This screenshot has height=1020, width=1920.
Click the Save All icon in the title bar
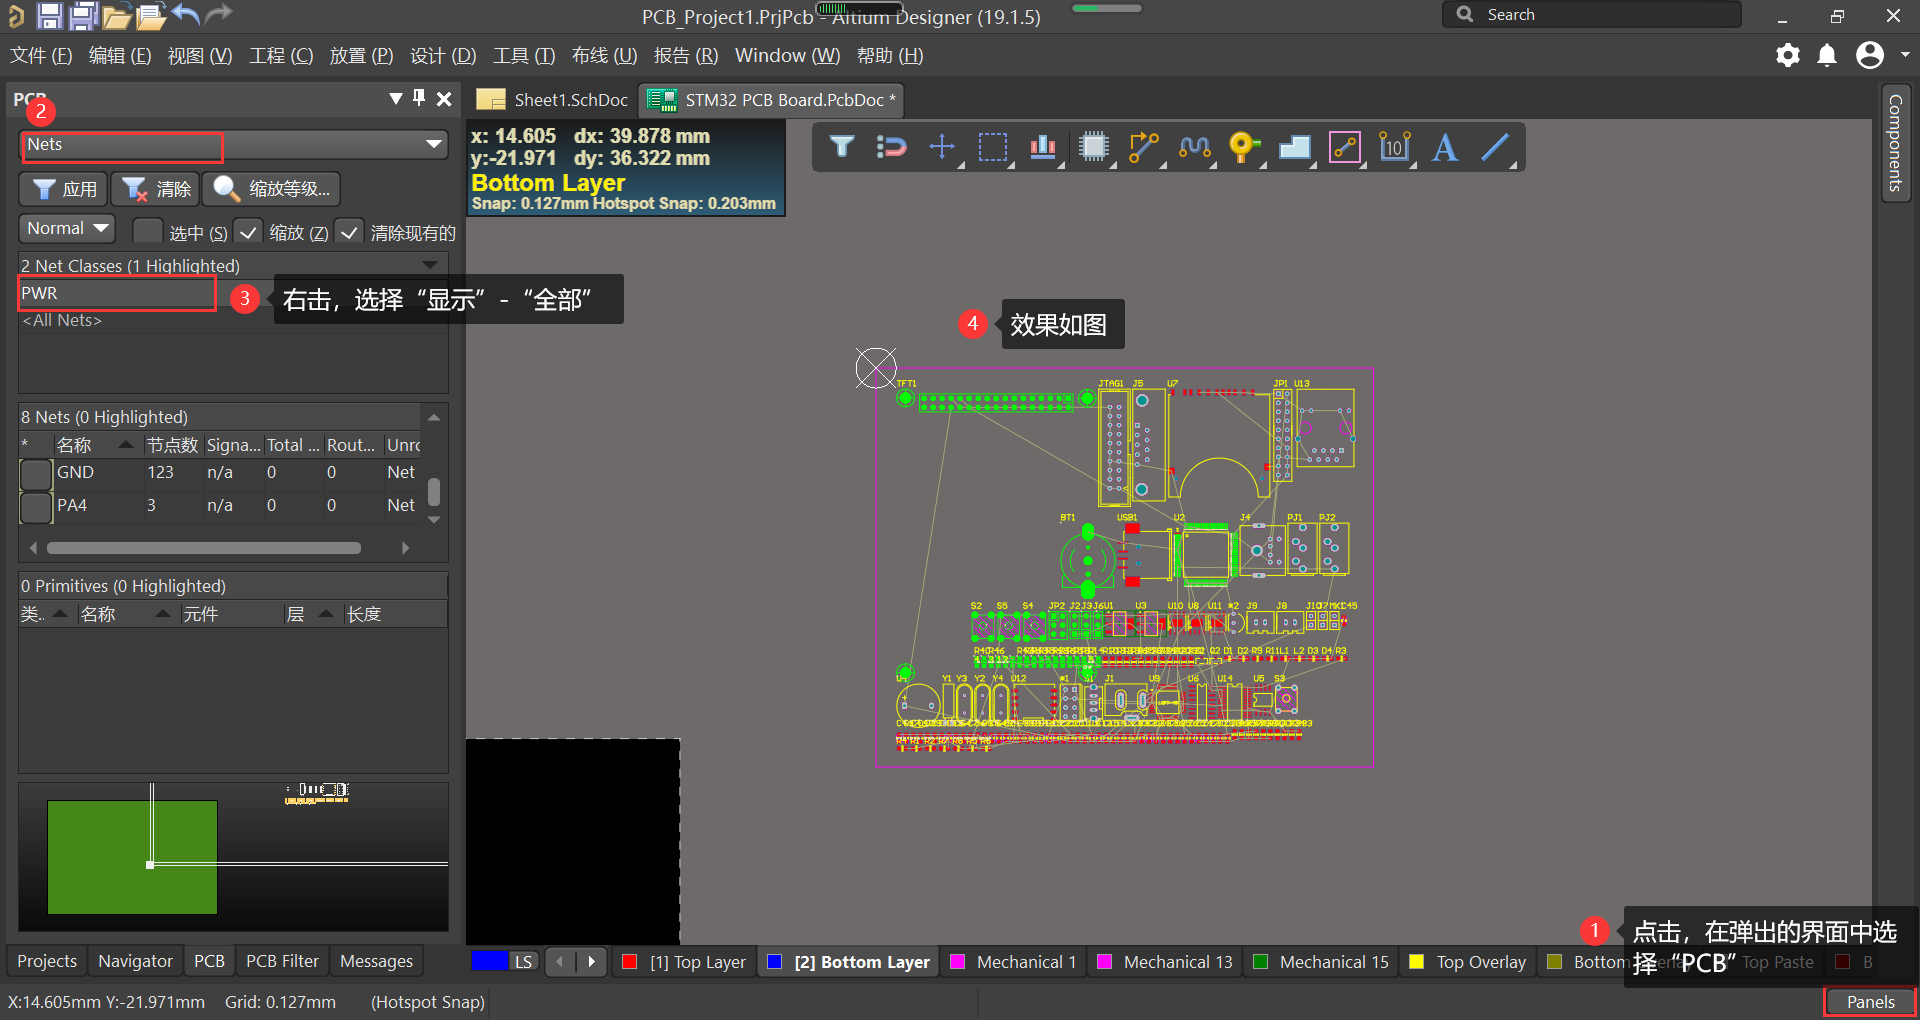(x=83, y=15)
